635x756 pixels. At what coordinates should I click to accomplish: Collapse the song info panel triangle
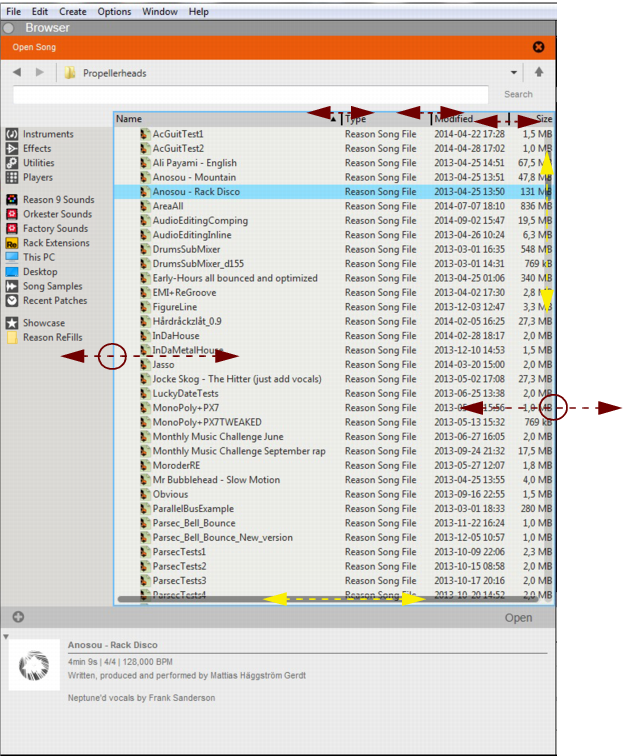[x=5, y=637]
